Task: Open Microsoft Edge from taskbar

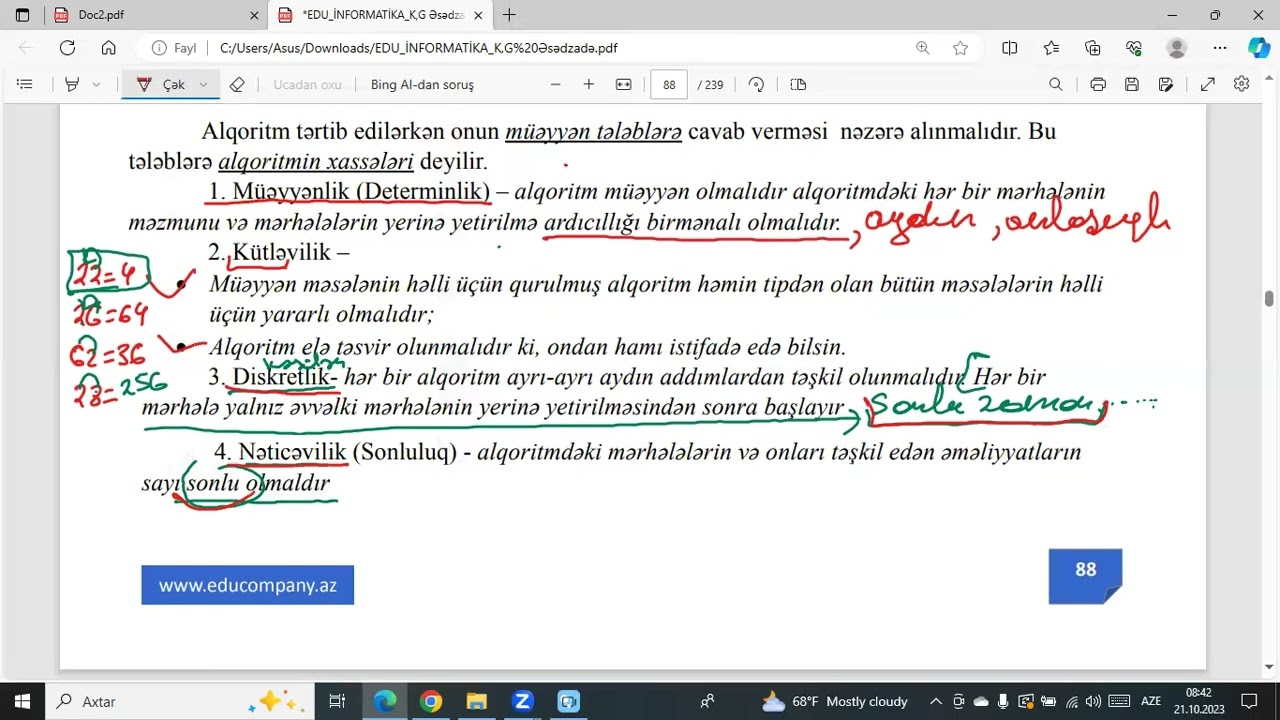Action: click(x=385, y=702)
